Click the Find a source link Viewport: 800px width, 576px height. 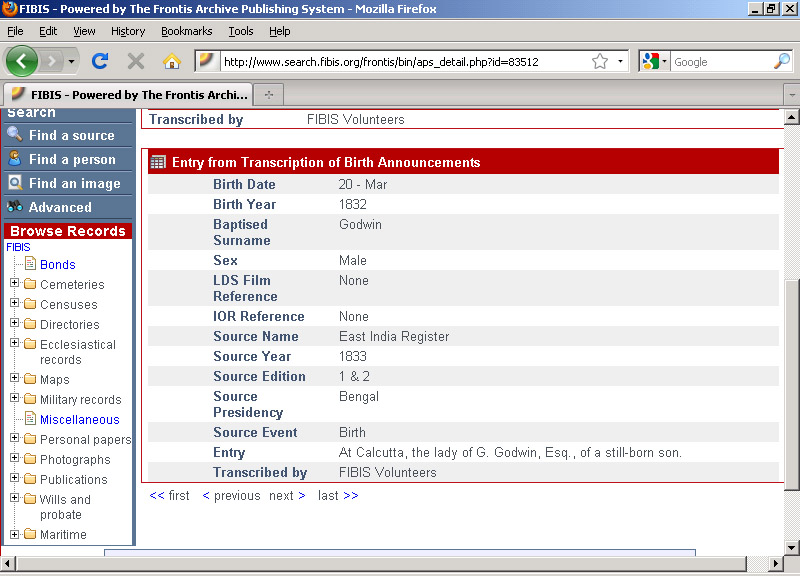tap(71, 135)
